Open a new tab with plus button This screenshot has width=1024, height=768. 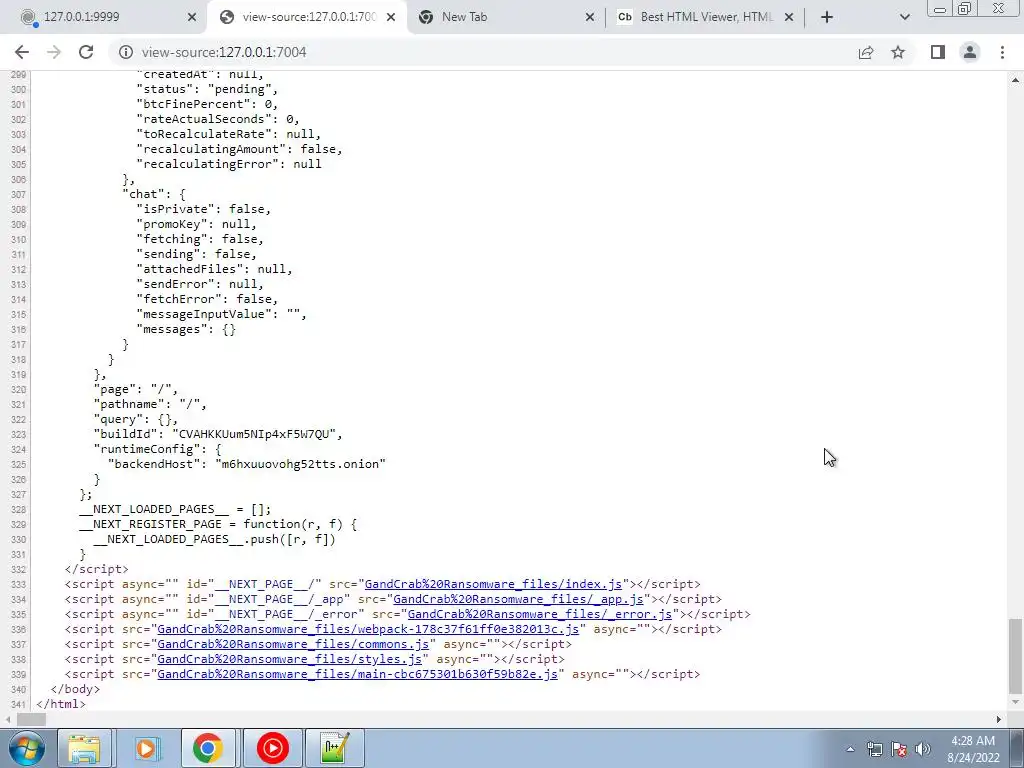pos(827,17)
